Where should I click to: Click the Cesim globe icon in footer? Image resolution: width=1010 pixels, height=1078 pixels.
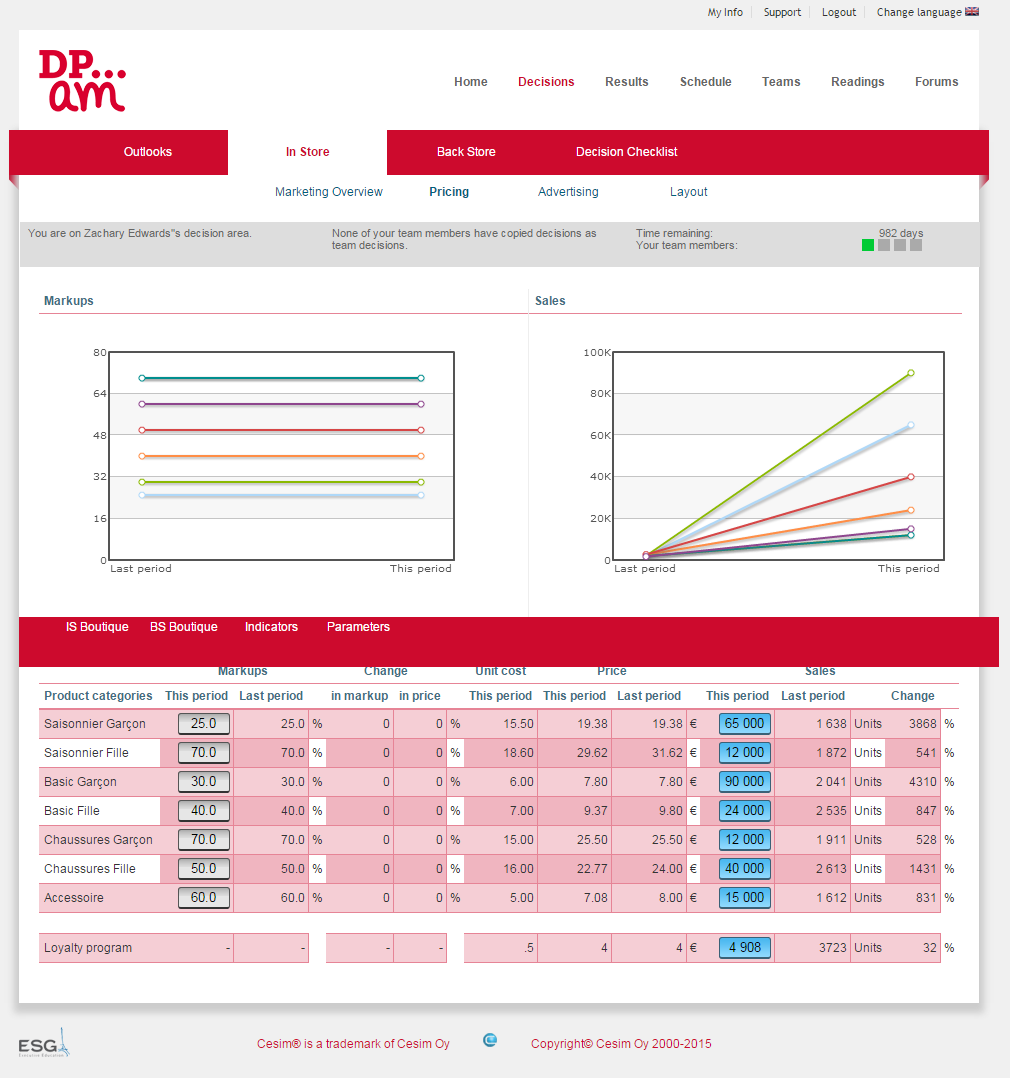pos(490,1040)
